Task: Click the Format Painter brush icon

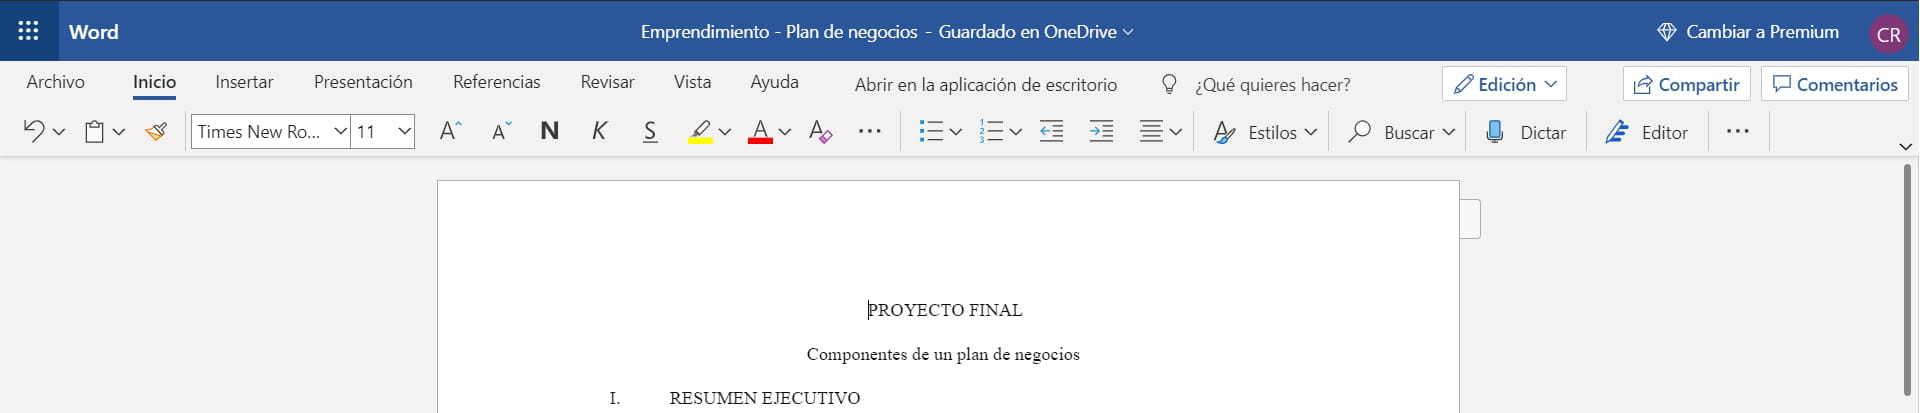Action: (x=156, y=132)
